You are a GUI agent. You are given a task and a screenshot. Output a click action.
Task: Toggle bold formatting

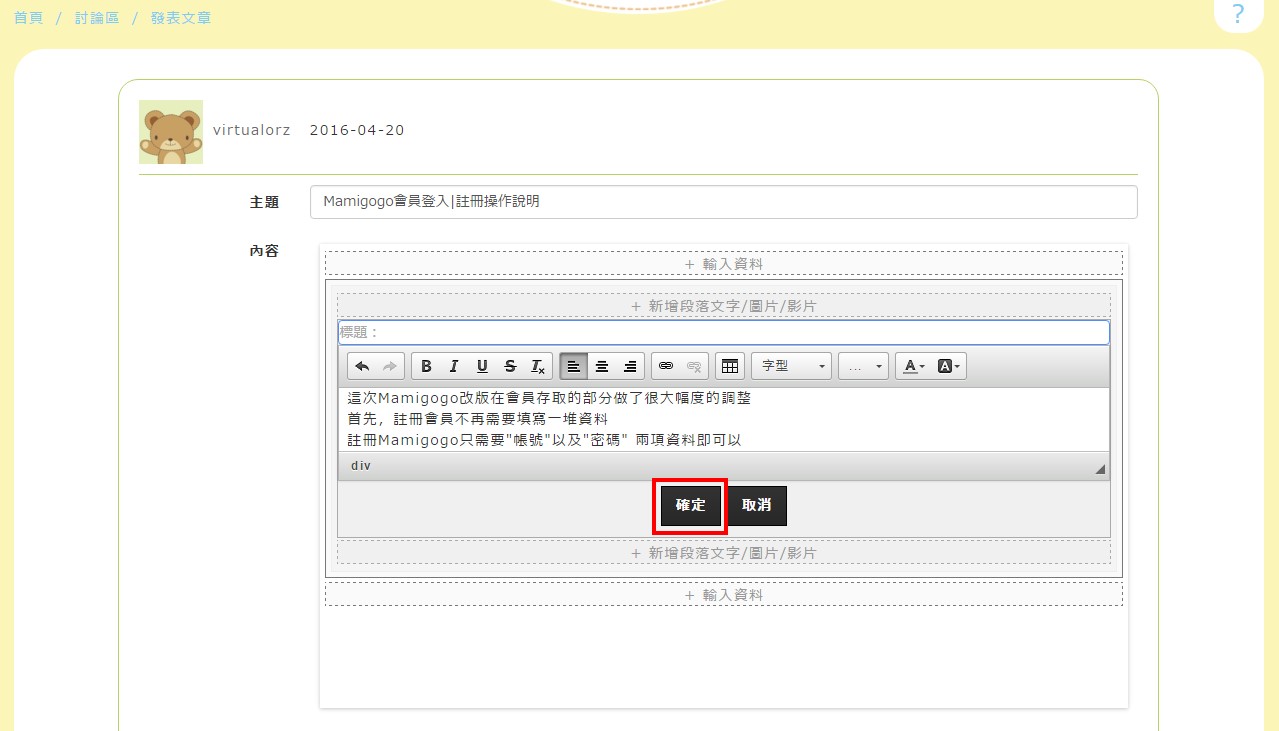(426, 366)
